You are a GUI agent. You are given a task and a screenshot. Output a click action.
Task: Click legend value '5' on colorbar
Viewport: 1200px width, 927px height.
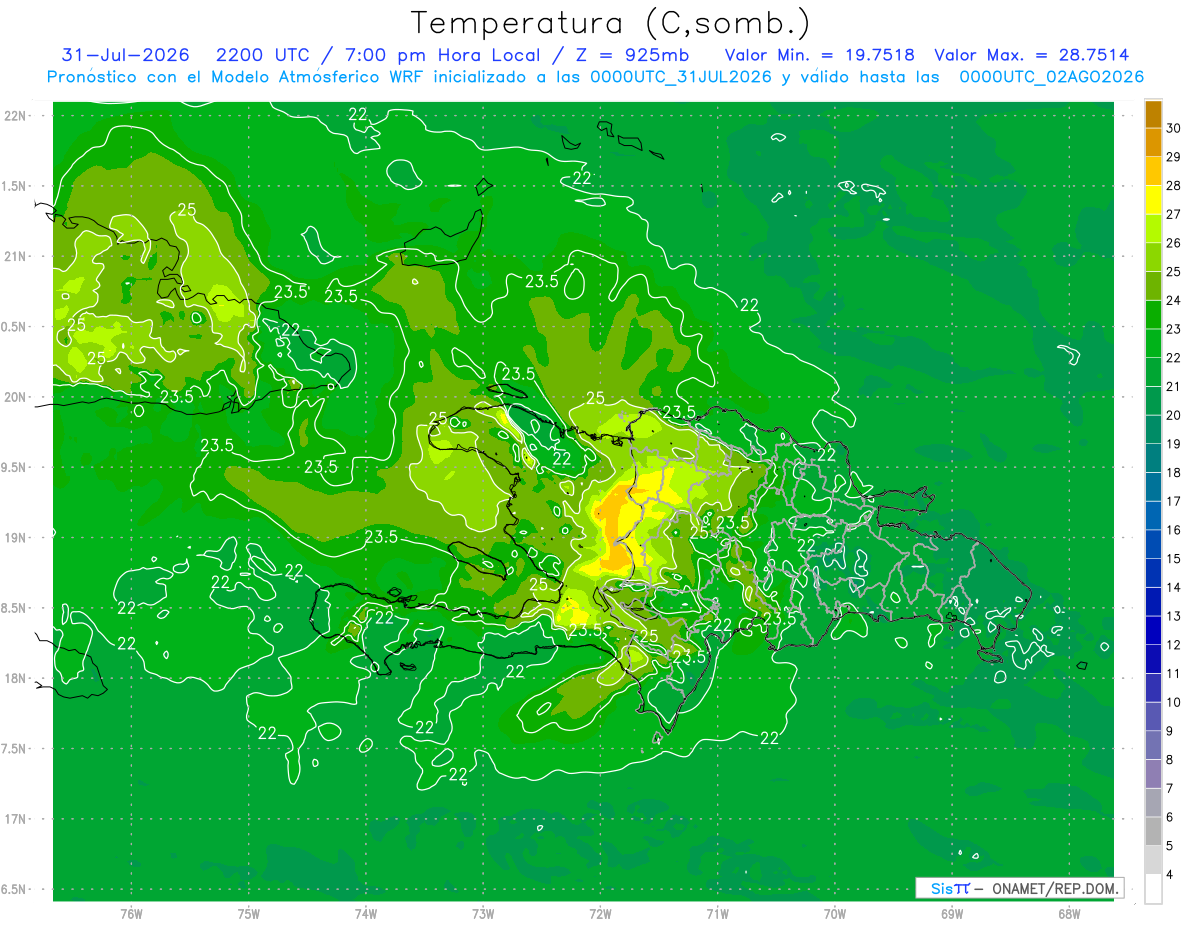point(1171,847)
